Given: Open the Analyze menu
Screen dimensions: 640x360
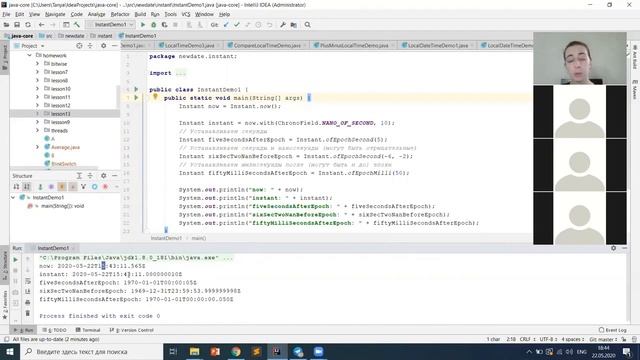Looking at the screenshot, I should (x=96, y=14).
